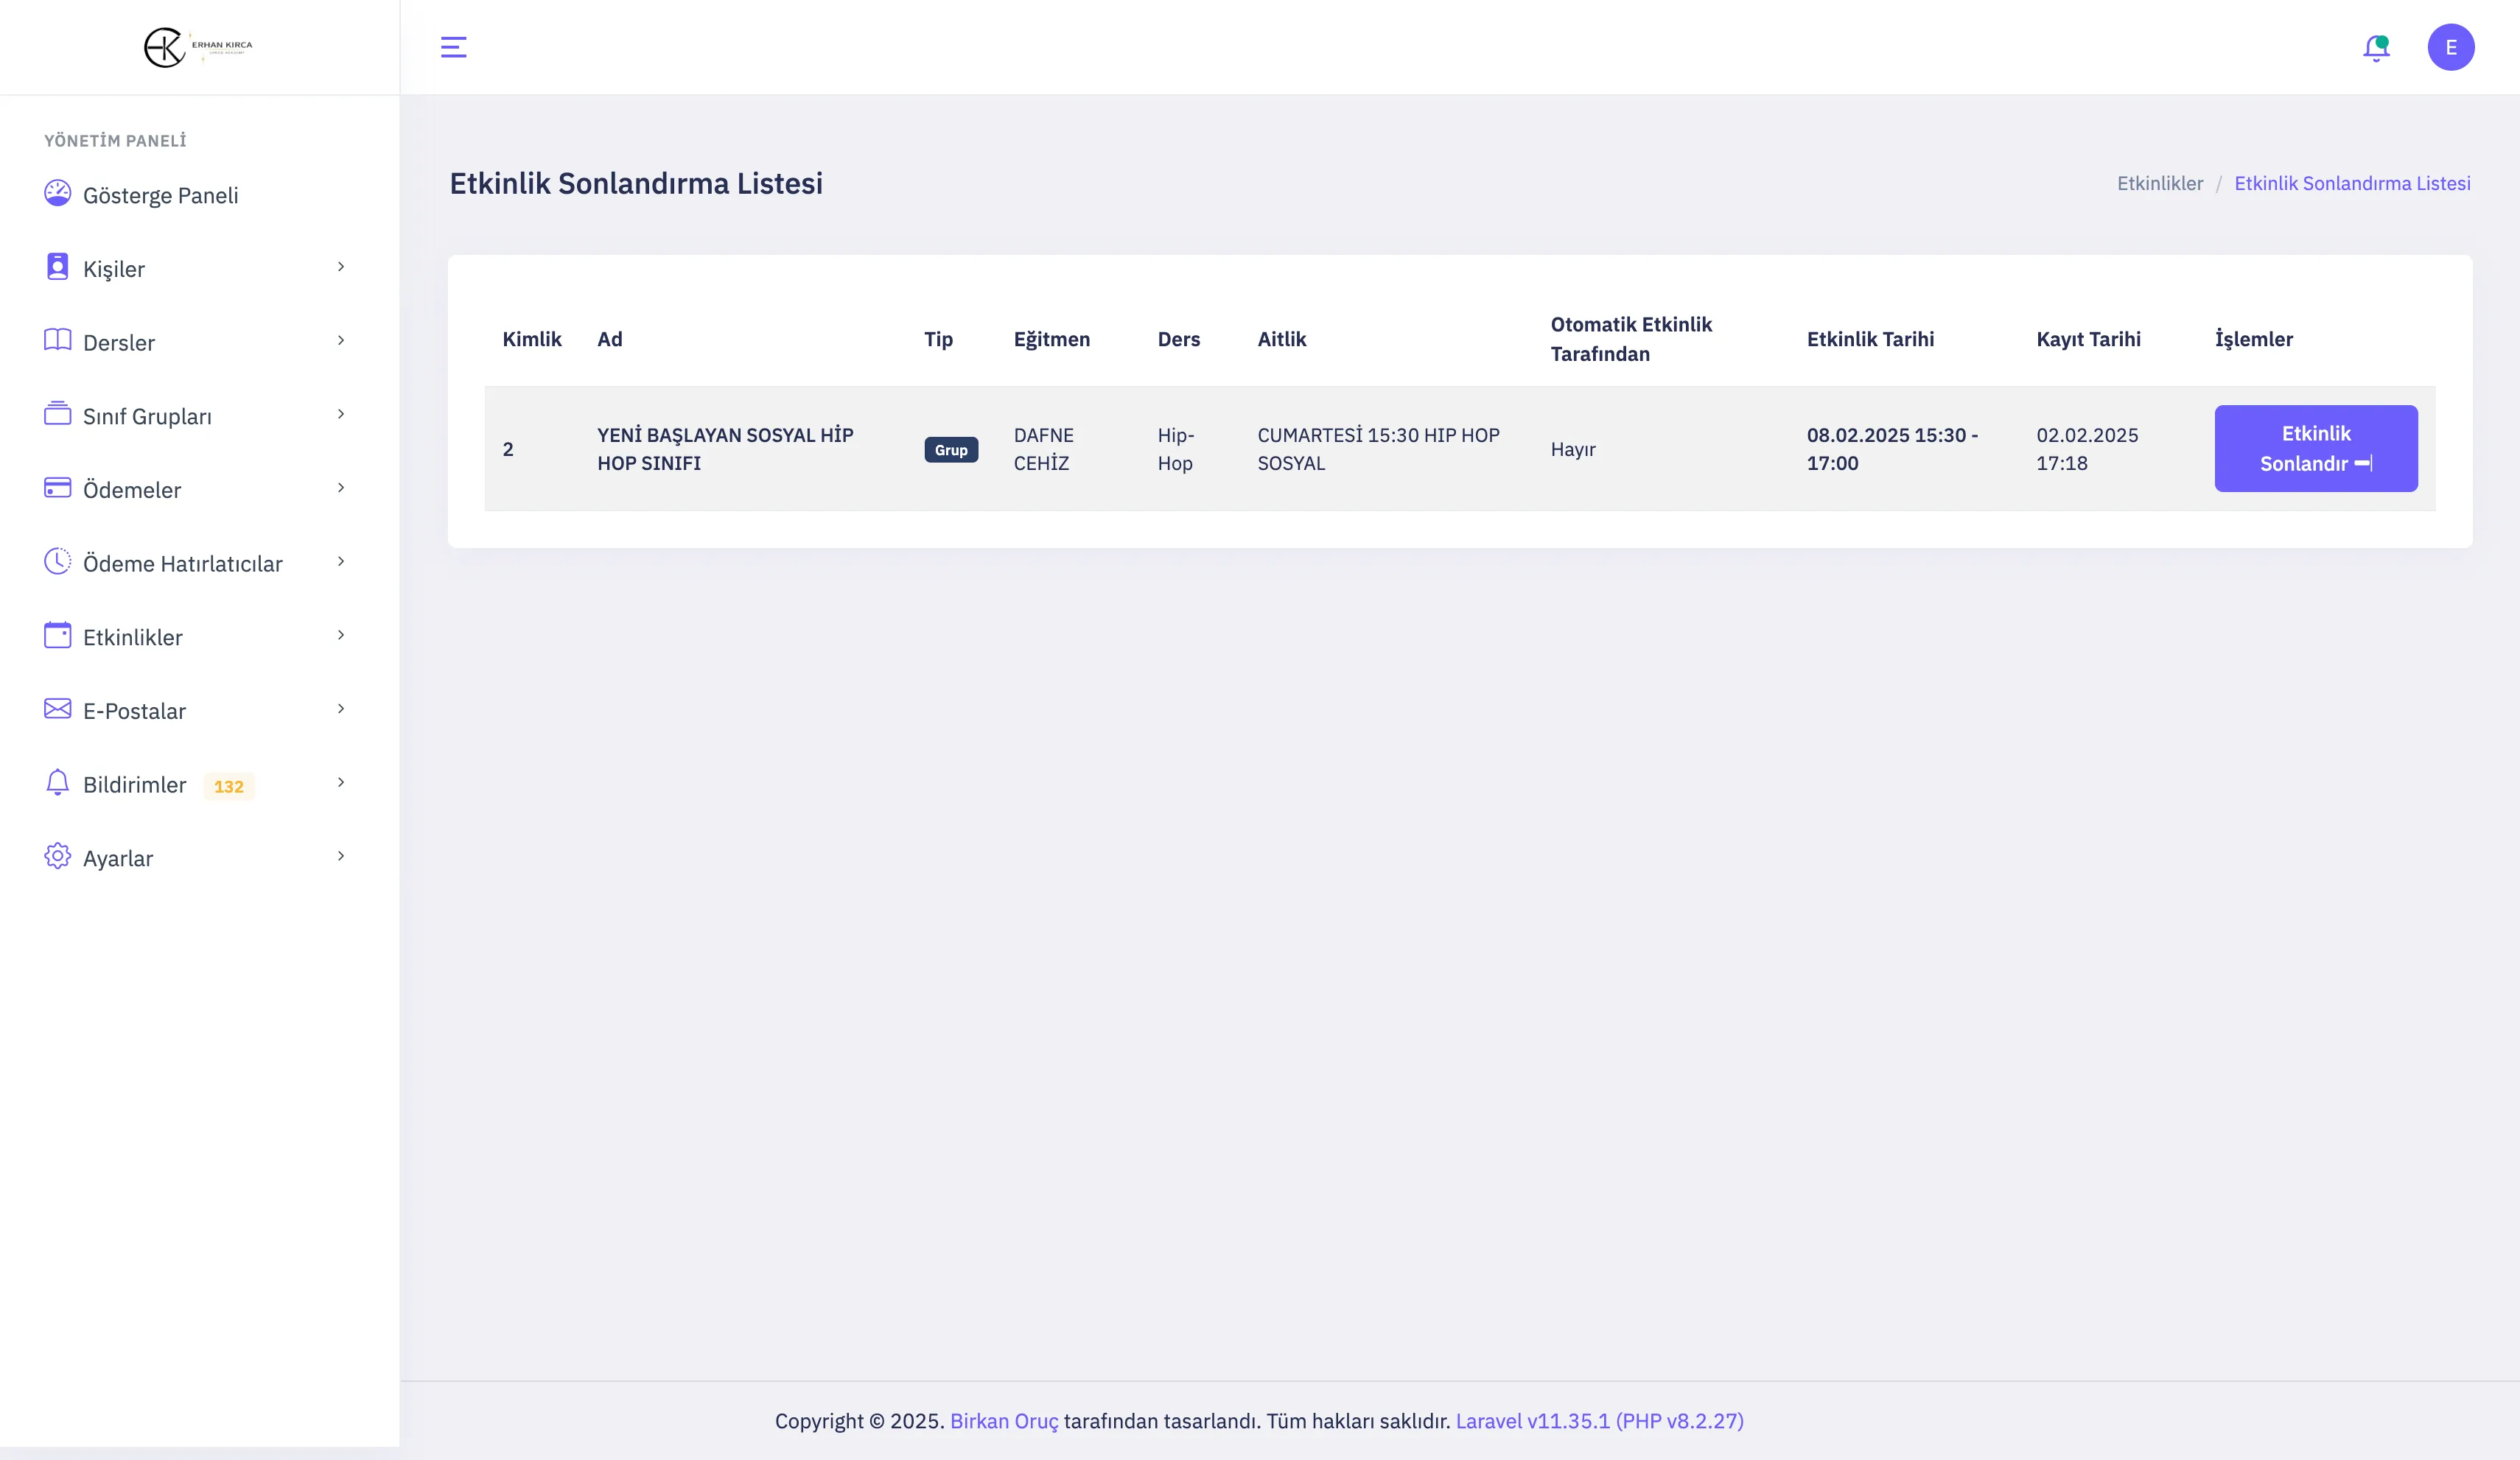Screen dimensions: 2520x1460
Task: Expand the Ödeme Hatırlatıcılar chevron
Action: pyautogui.click(x=341, y=561)
